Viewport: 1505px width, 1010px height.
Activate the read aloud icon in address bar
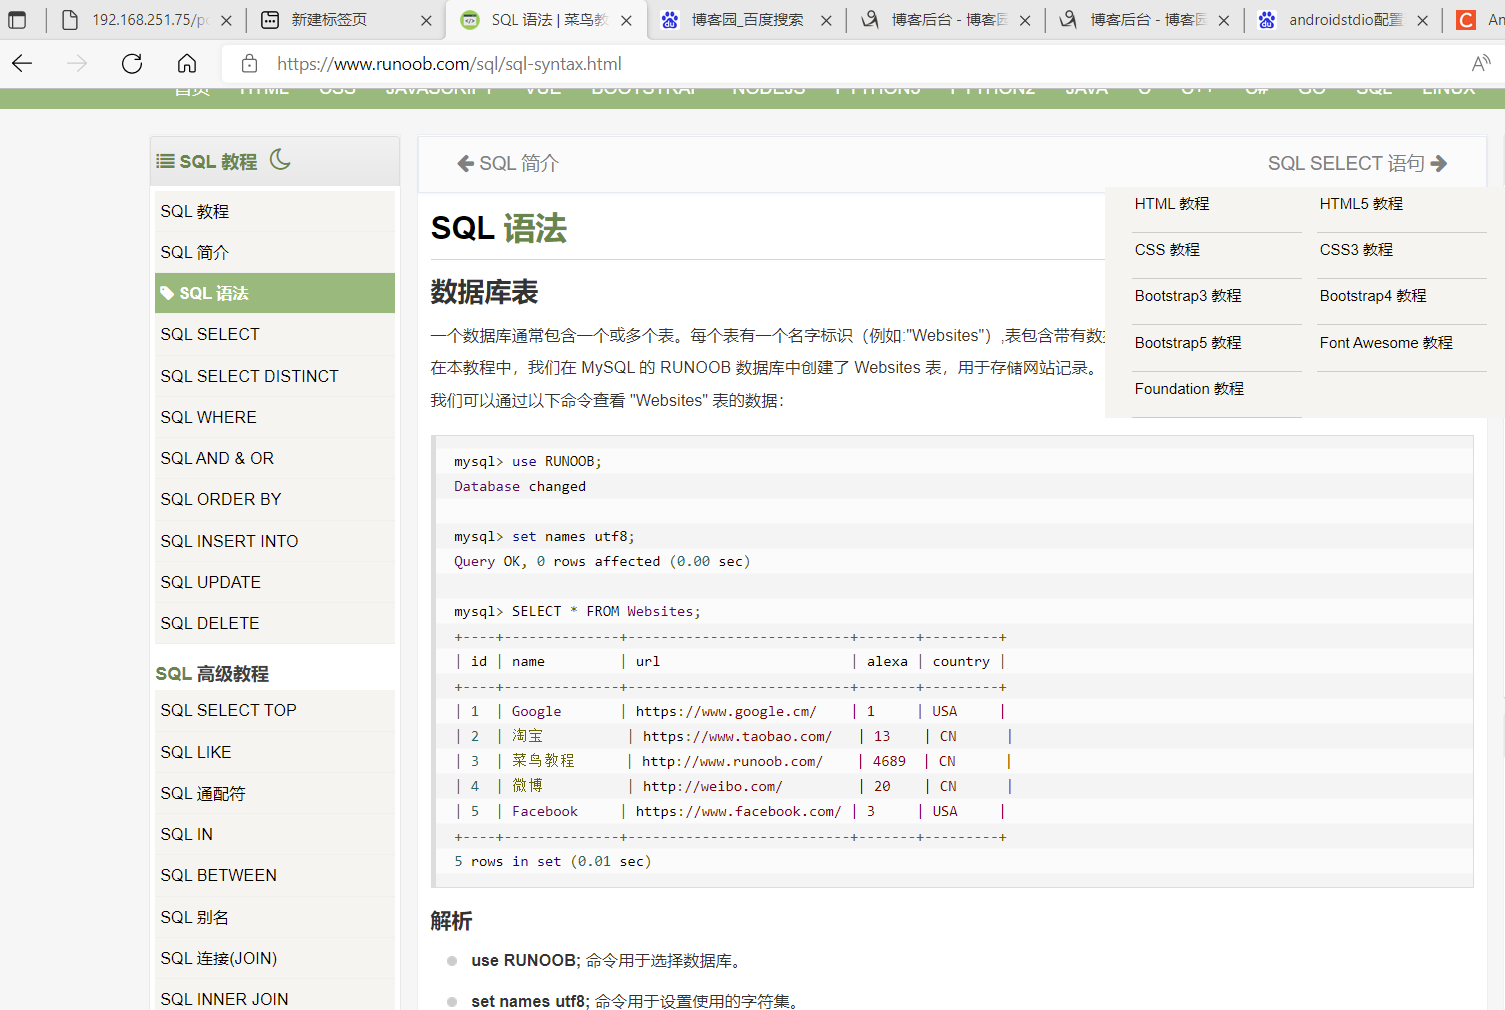click(x=1481, y=64)
